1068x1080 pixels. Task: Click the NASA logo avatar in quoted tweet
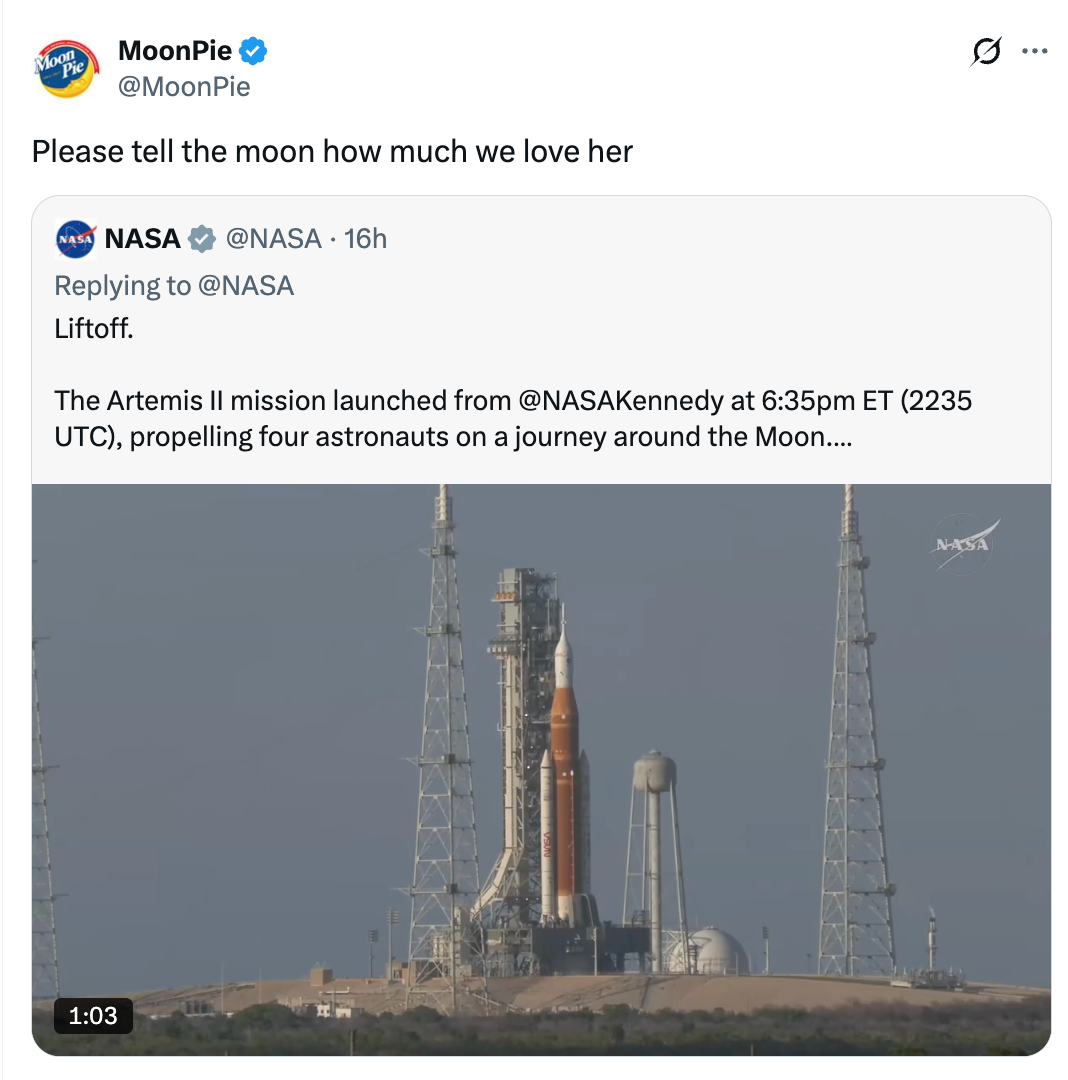[76, 239]
